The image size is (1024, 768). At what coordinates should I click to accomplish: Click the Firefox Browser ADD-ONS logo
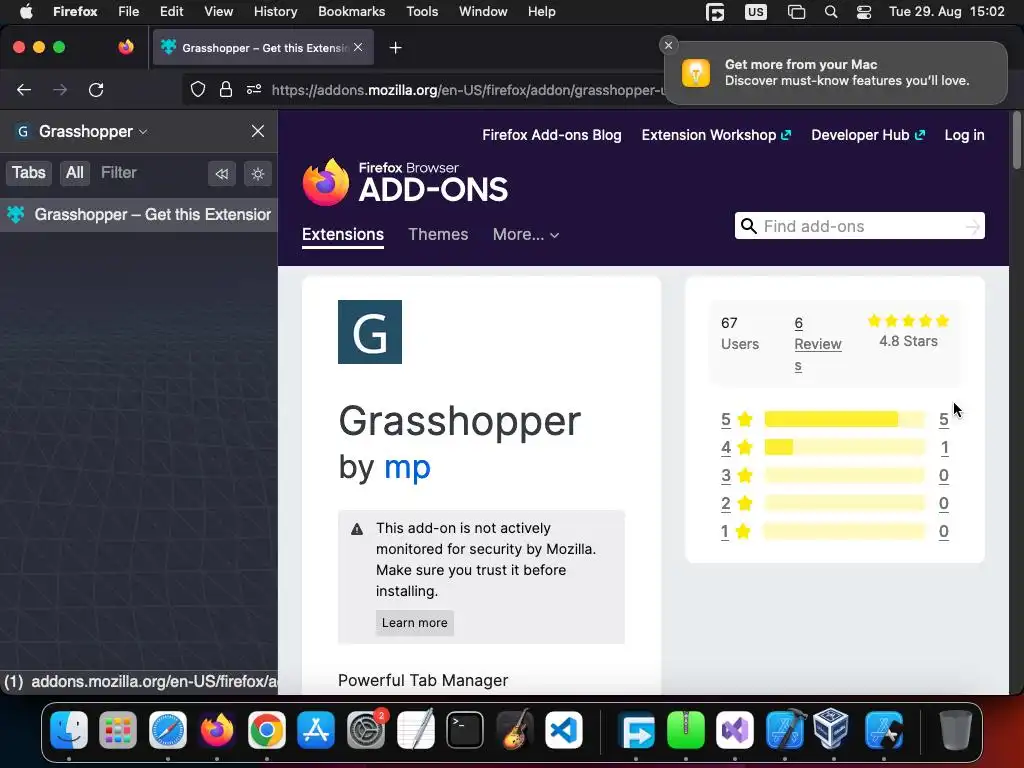405,182
